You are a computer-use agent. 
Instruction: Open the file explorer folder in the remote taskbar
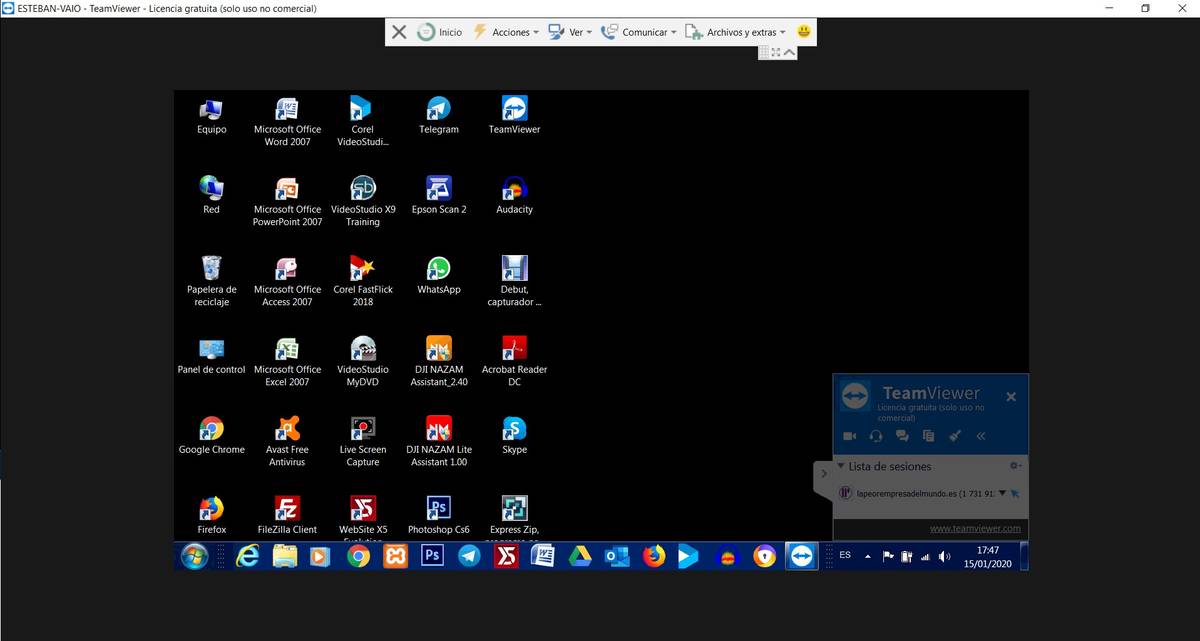285,556
